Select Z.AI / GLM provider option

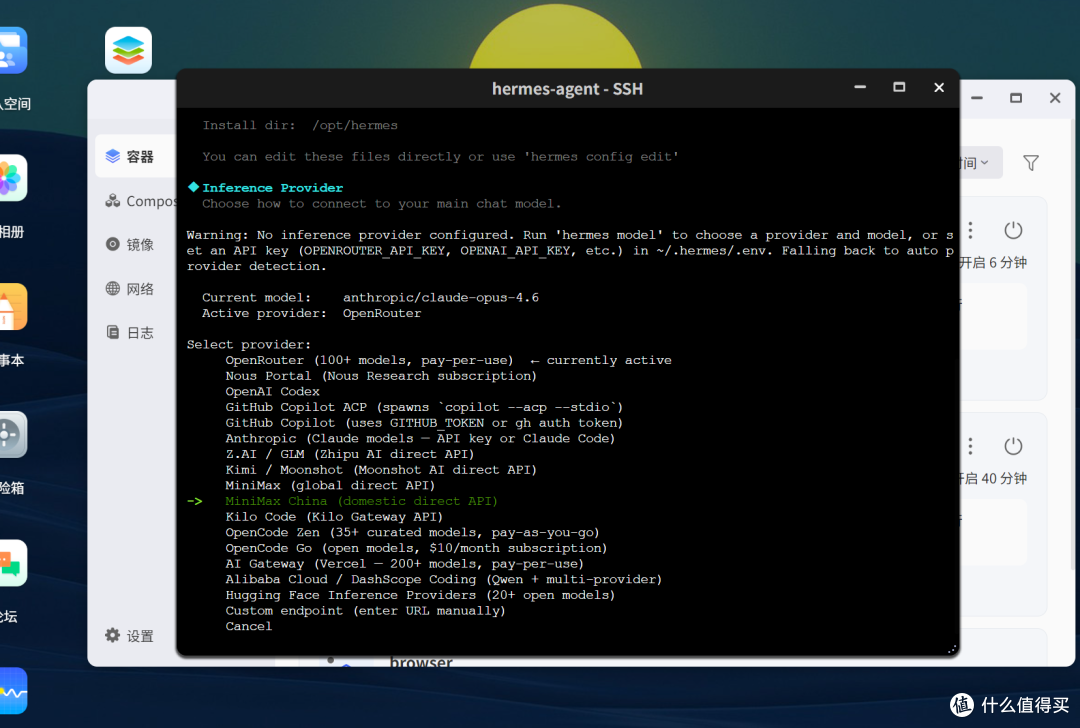pyautogui.click(x=350, y=455)
